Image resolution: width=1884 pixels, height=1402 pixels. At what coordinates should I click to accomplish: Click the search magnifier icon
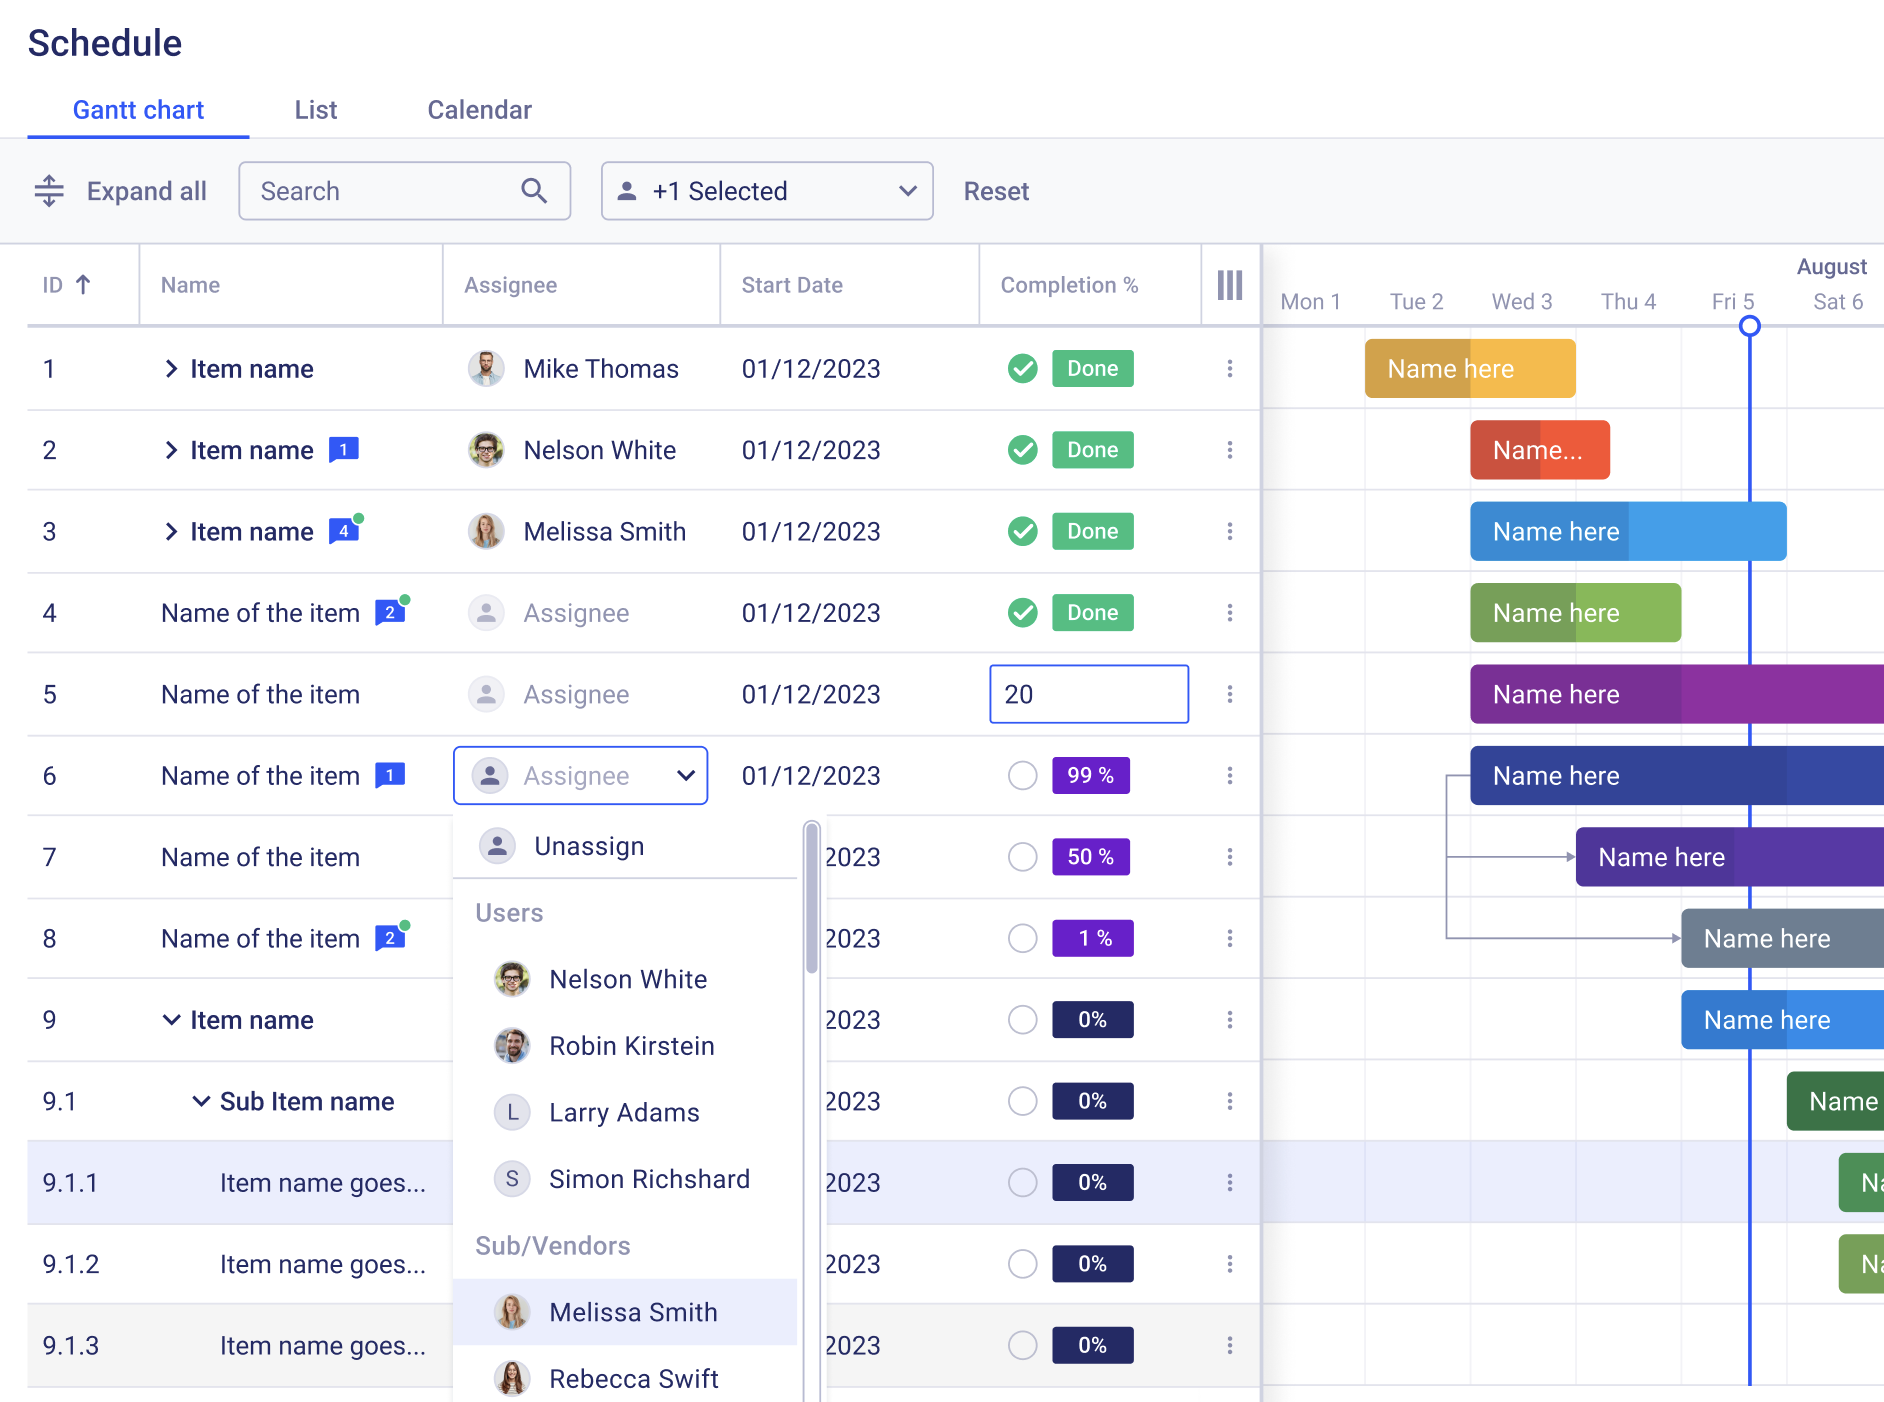coord(534,191)
